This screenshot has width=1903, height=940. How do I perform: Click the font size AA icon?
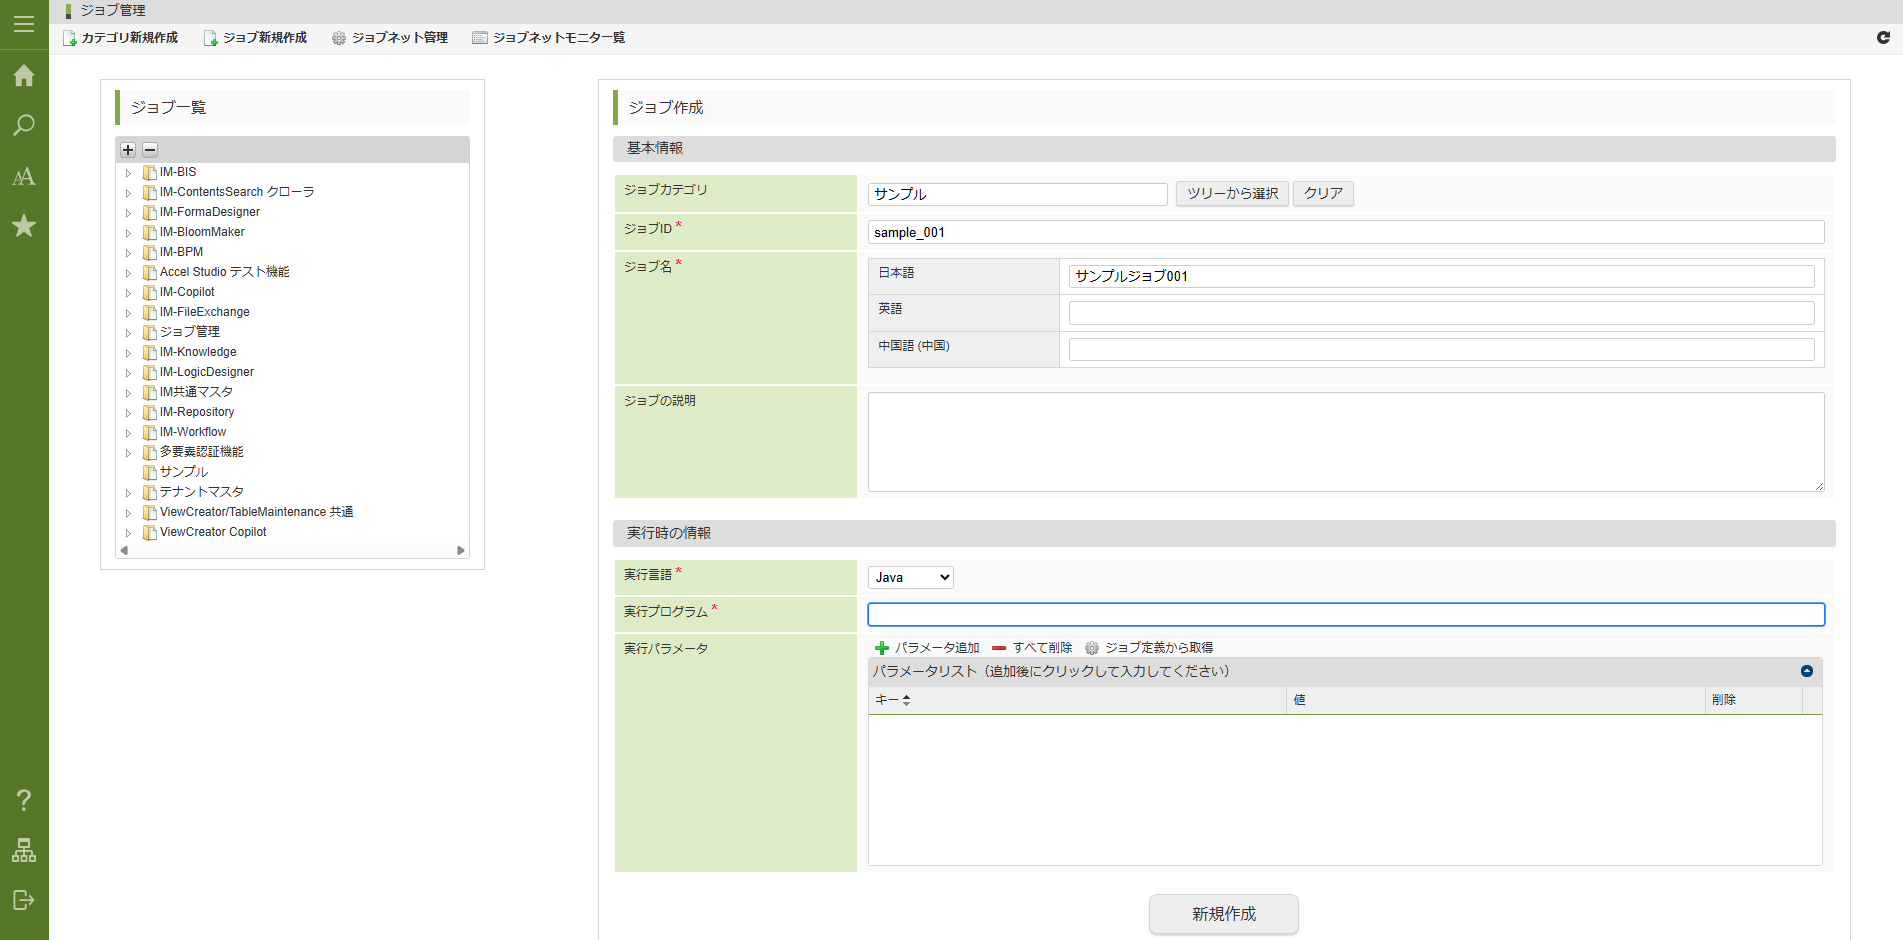(24, 177)
